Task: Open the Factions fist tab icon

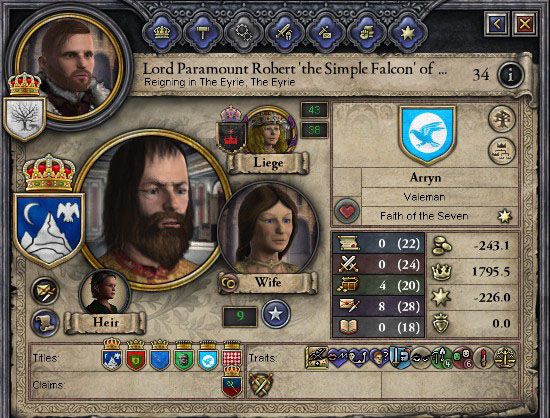Action: tap(367, 33)
